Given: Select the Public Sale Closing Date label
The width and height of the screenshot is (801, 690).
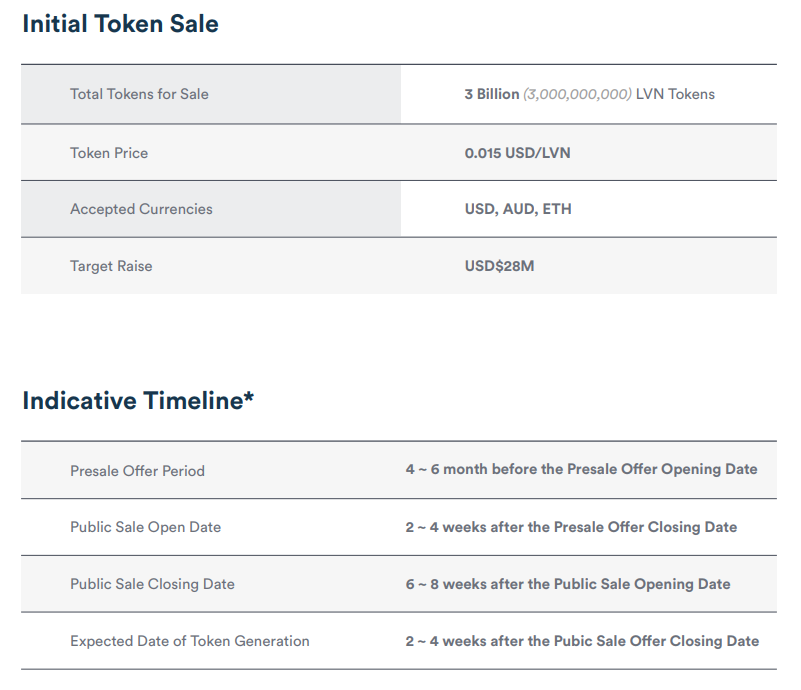Looking at the screenshot, I should (152, 584).
